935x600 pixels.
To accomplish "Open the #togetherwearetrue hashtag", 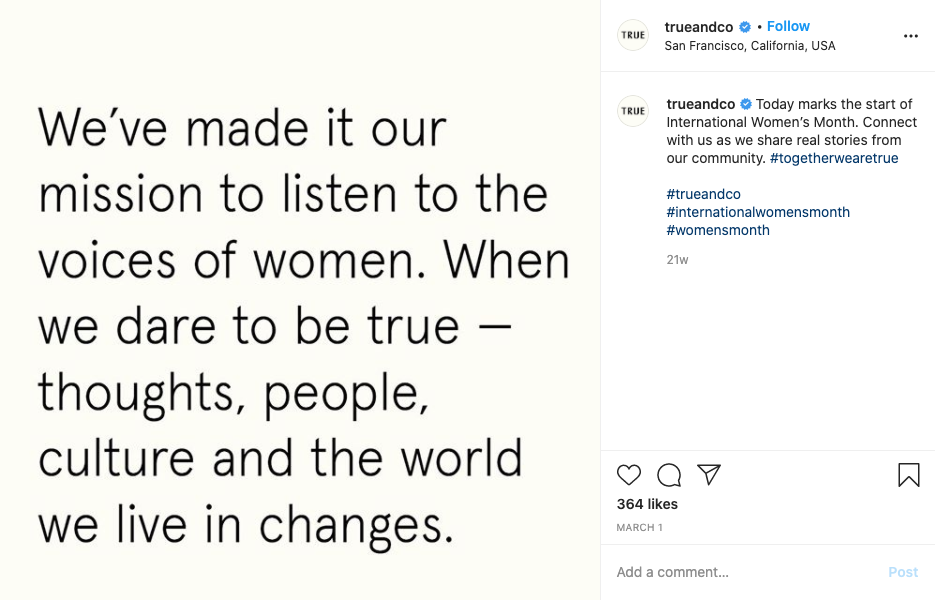I will [834, 158].
